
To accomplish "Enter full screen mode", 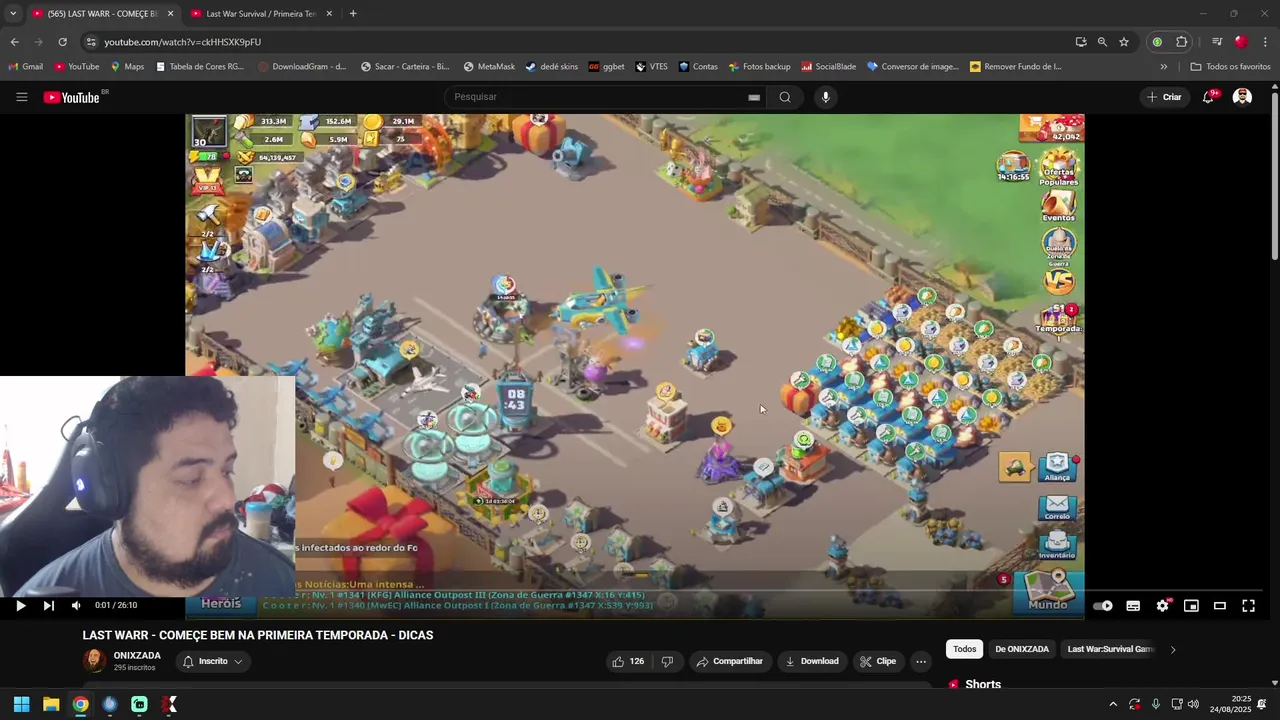I will pos(1249,605).
